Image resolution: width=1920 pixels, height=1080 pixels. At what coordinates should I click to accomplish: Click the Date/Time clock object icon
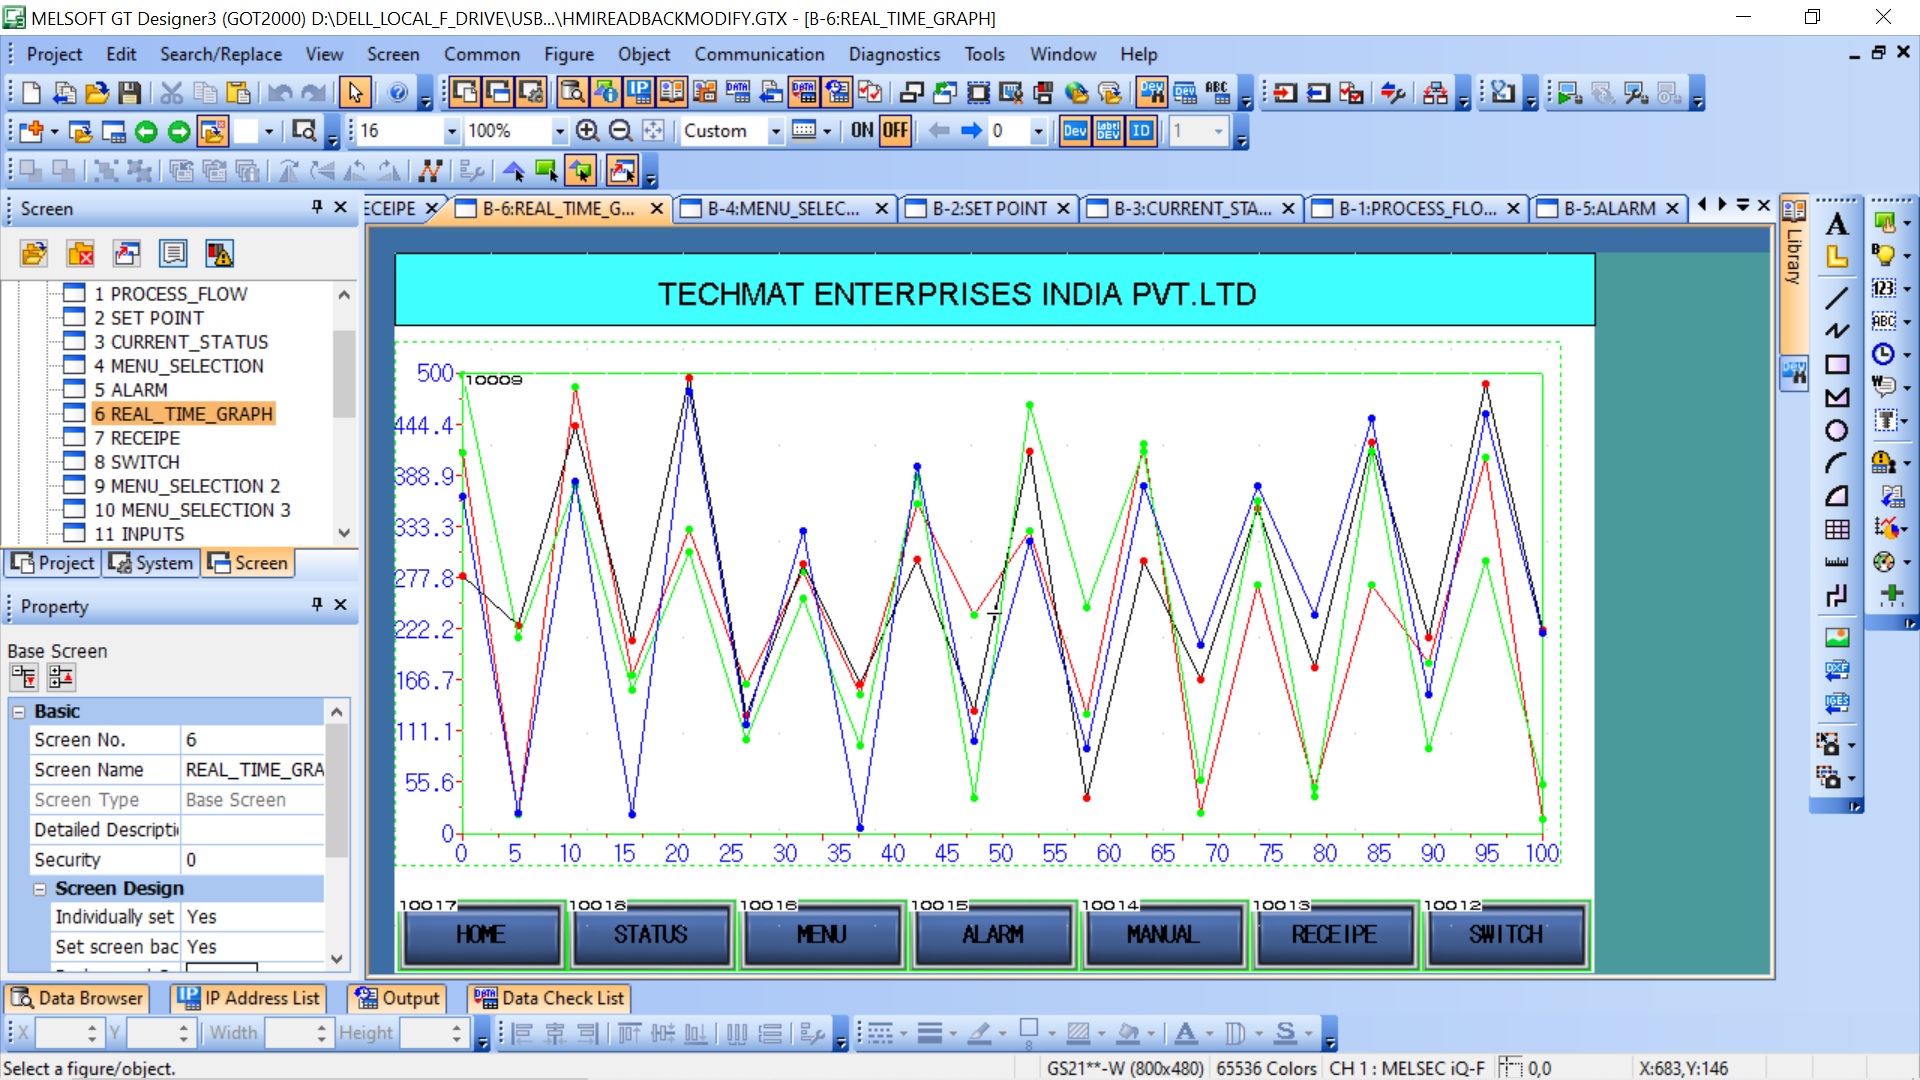tap(1884, 354)
